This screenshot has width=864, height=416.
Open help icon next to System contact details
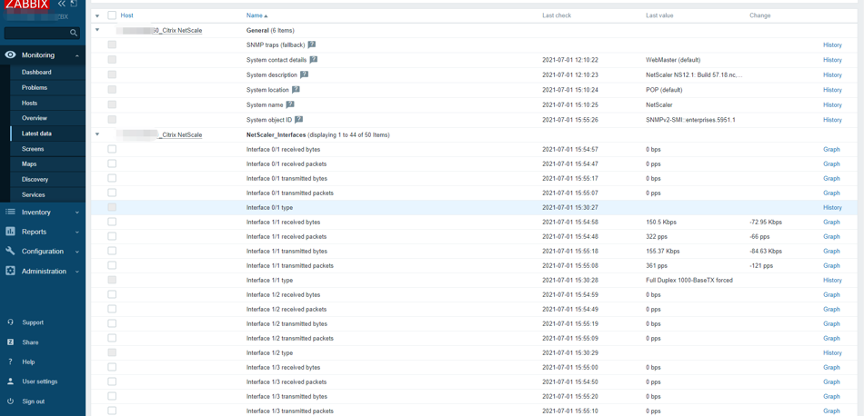coord(314,60)
